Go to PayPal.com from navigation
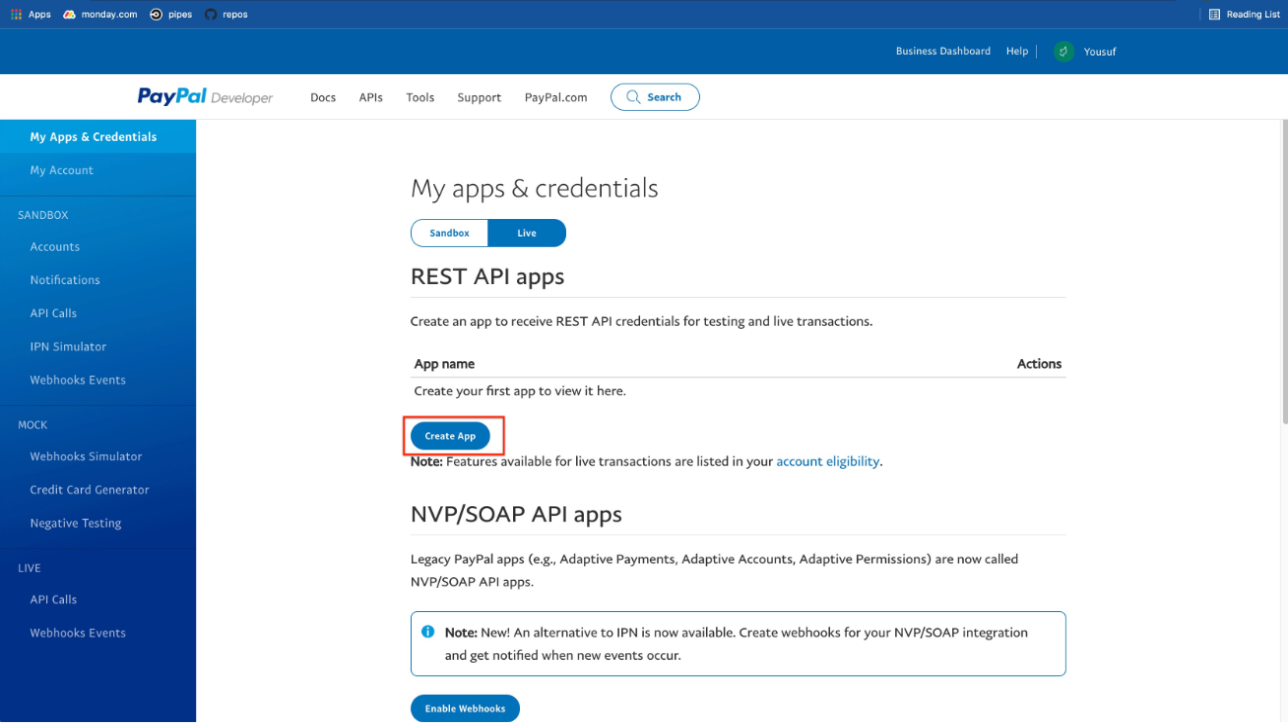Image resolution: width=1288 pixels, height=725 pixels. point(556,97)
